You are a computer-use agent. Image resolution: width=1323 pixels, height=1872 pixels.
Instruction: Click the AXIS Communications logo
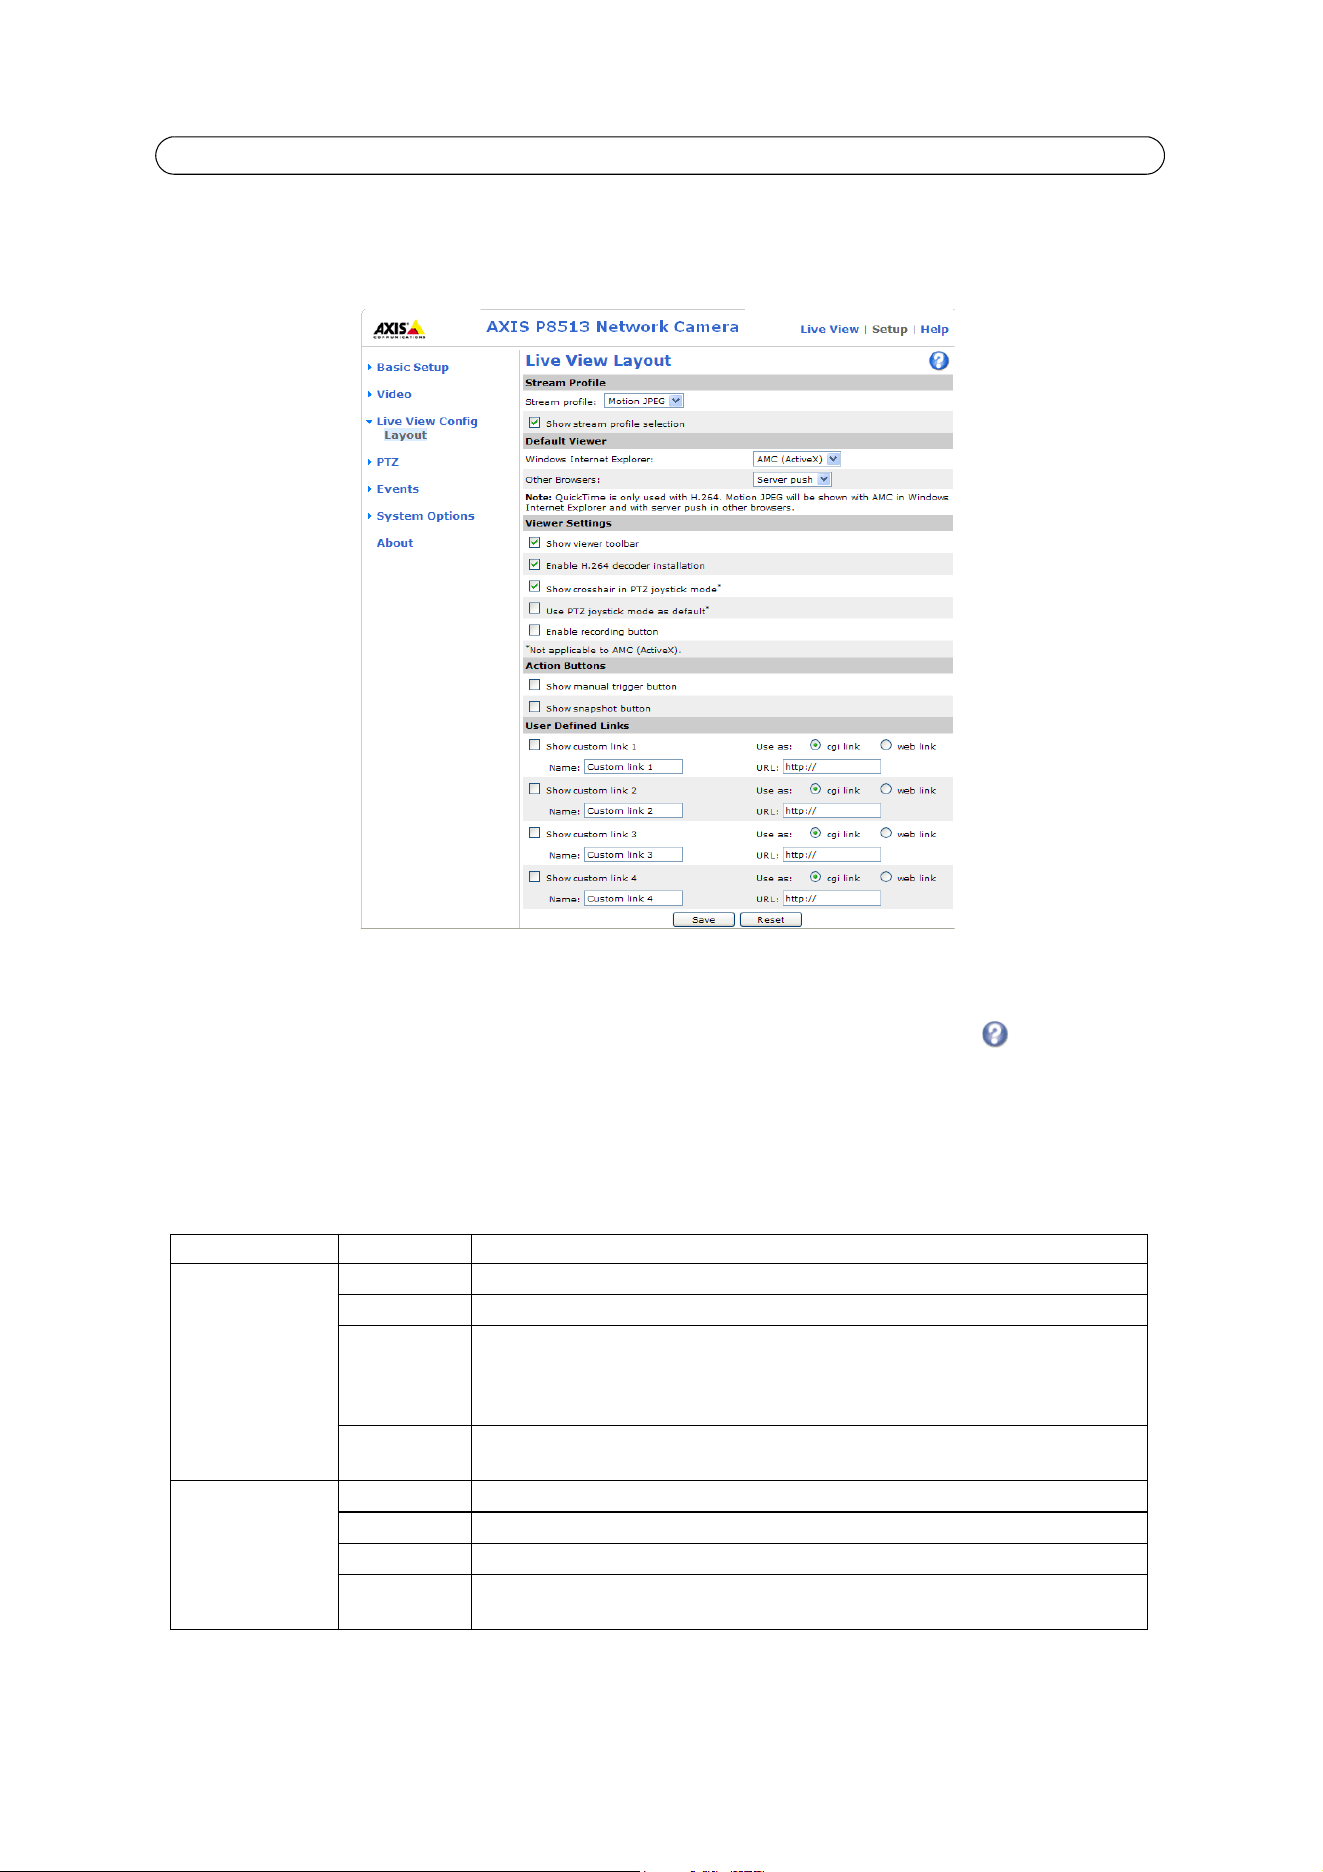coord(399,329)
